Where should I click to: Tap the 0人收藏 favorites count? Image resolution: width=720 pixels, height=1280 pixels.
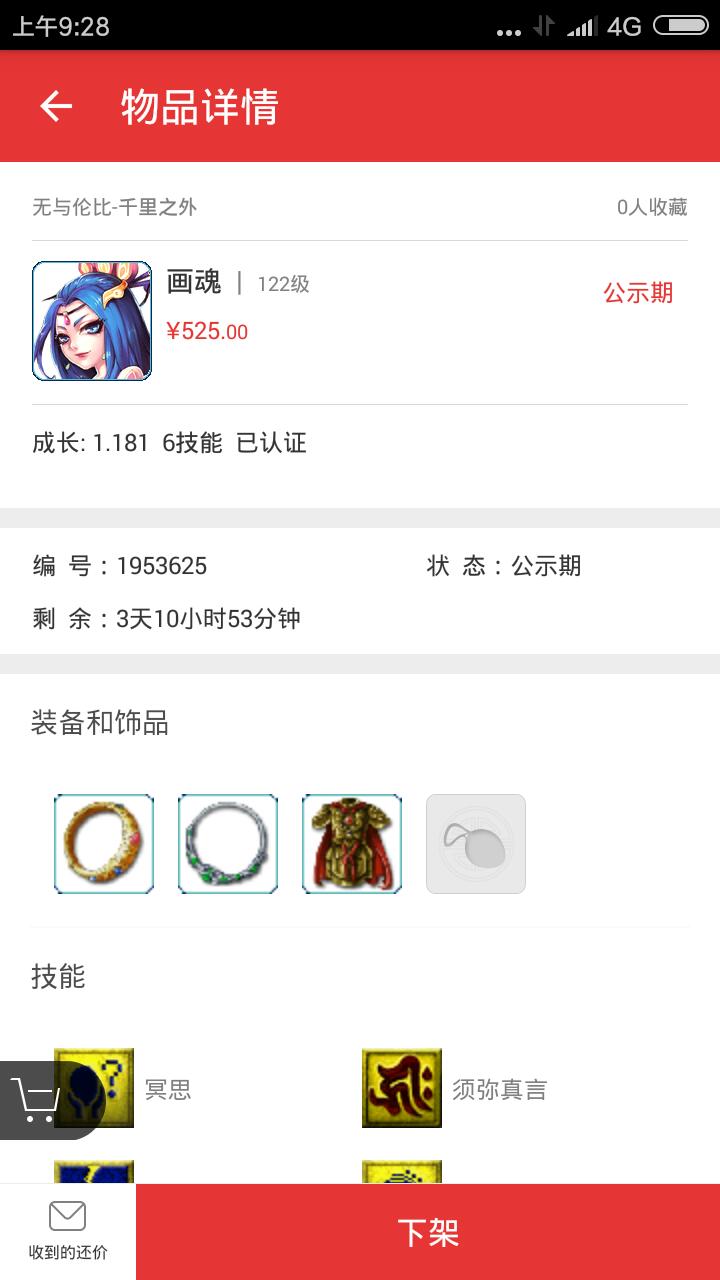[652, 207]
